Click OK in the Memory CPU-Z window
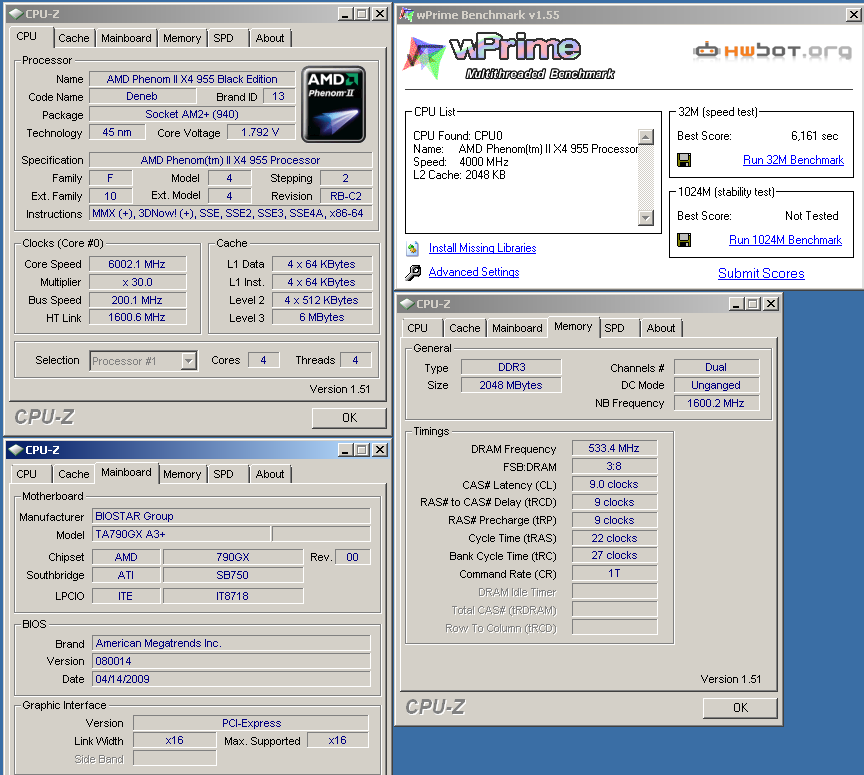 [x=740, y=708]
